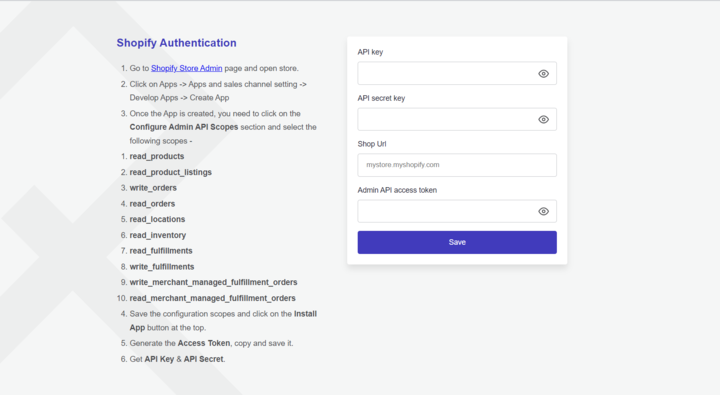Click the Shopify Authentication heading
720x395 pixels.
click(176, 43)
